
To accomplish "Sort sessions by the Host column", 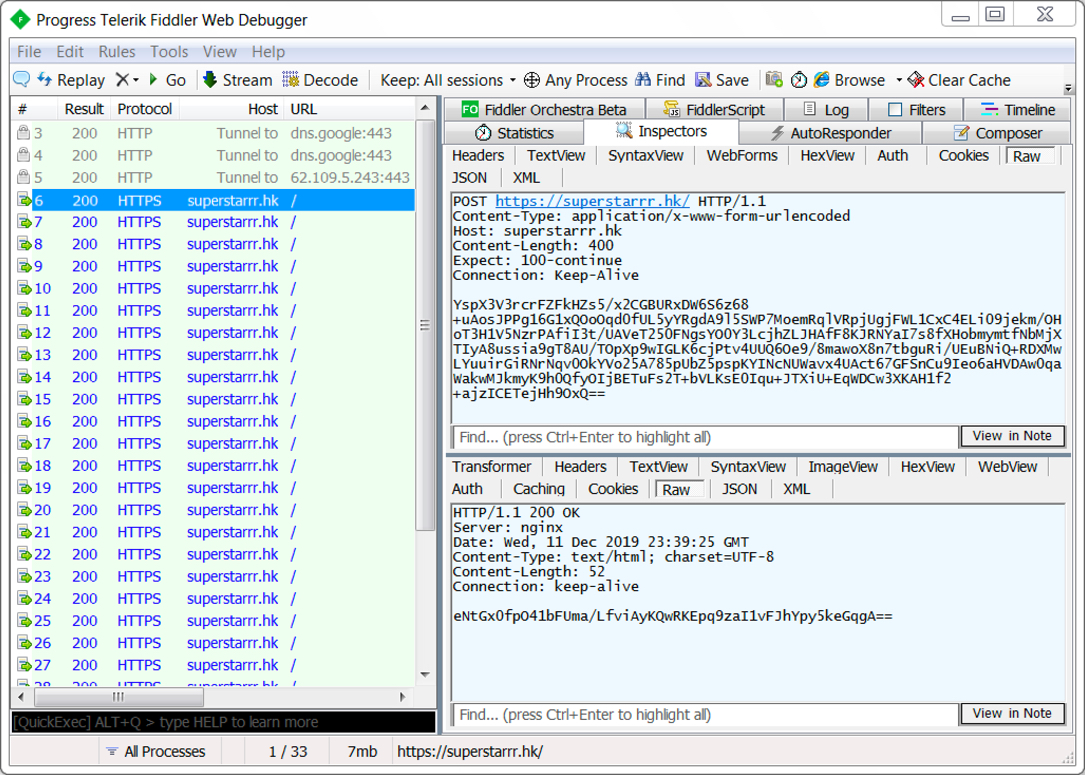I will [232, 109].
